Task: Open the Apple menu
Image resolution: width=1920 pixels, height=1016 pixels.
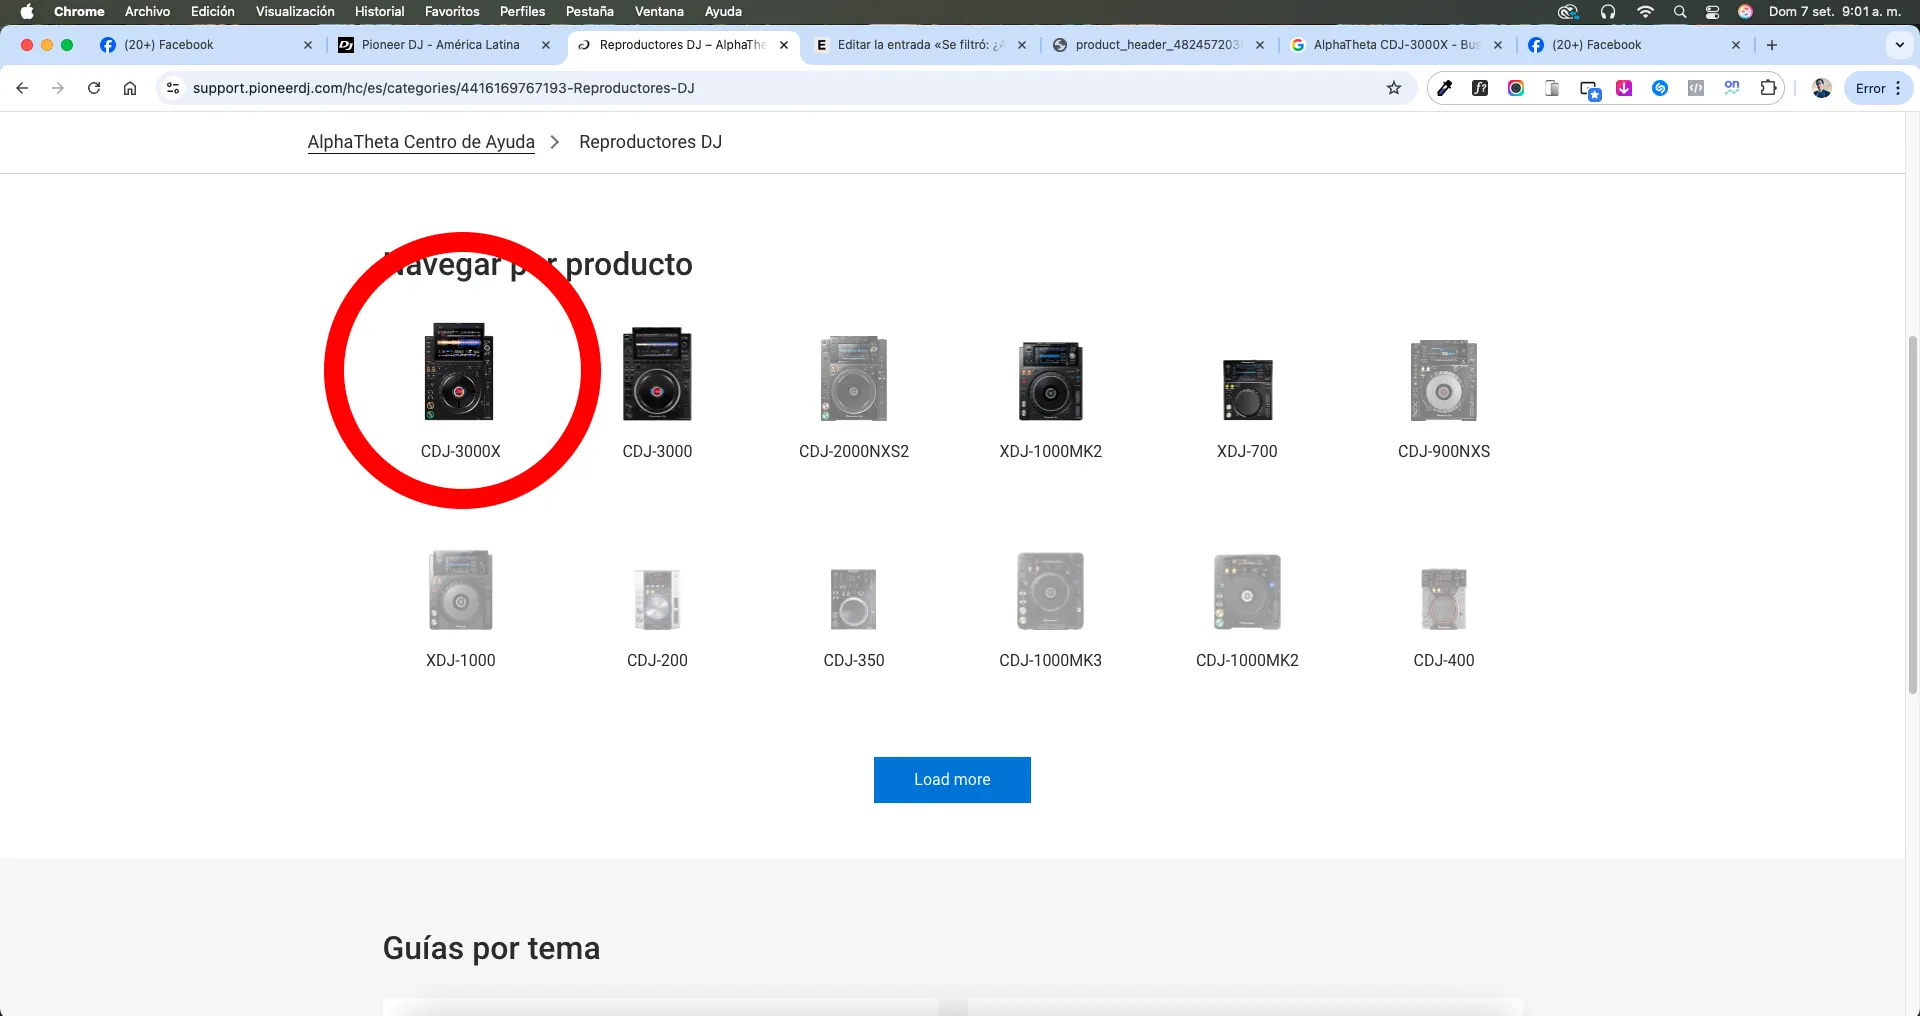Action: pyautogui.click(x=27, y=12)
